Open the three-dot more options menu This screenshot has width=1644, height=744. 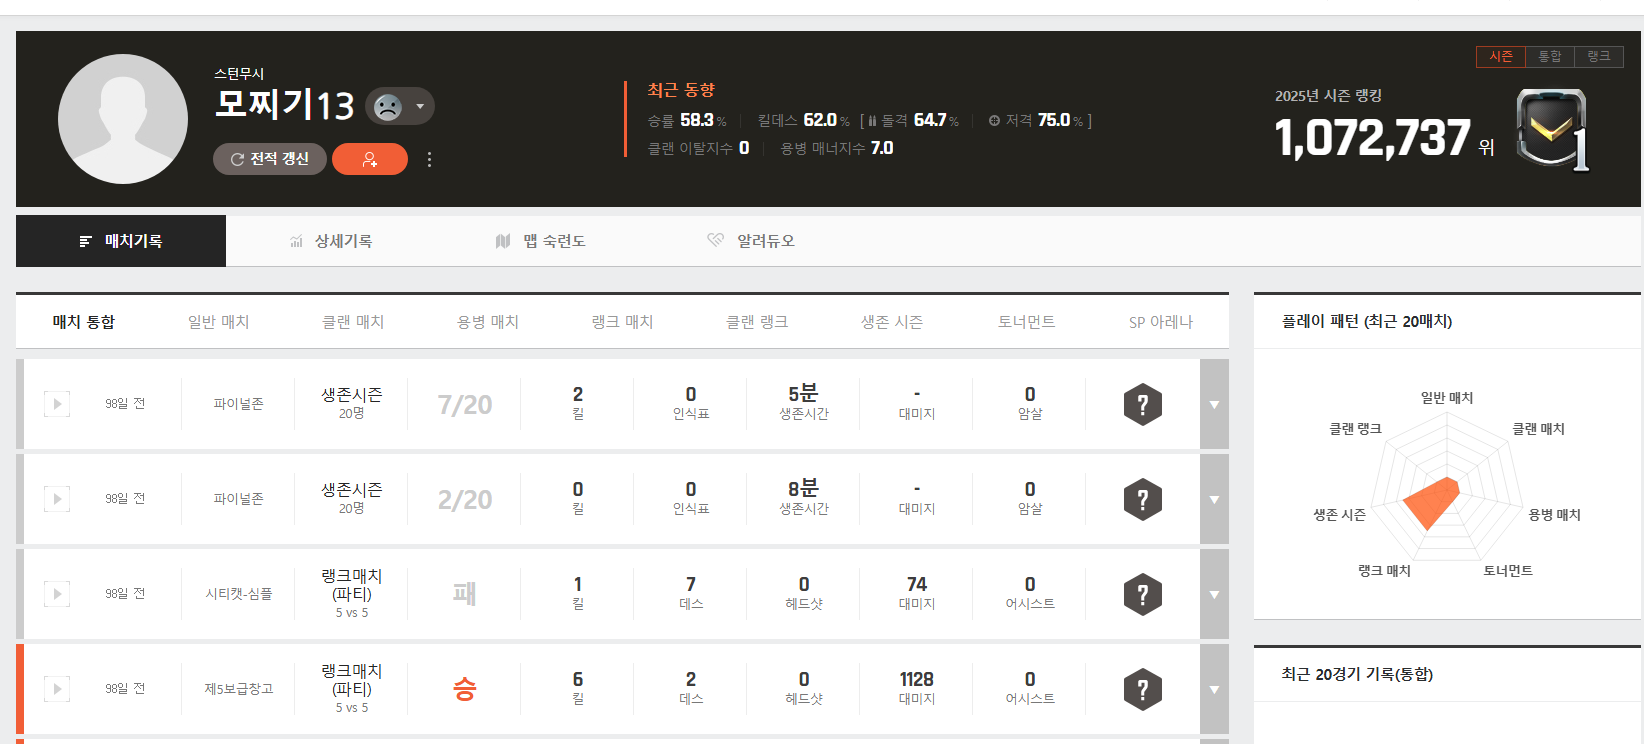429,160
